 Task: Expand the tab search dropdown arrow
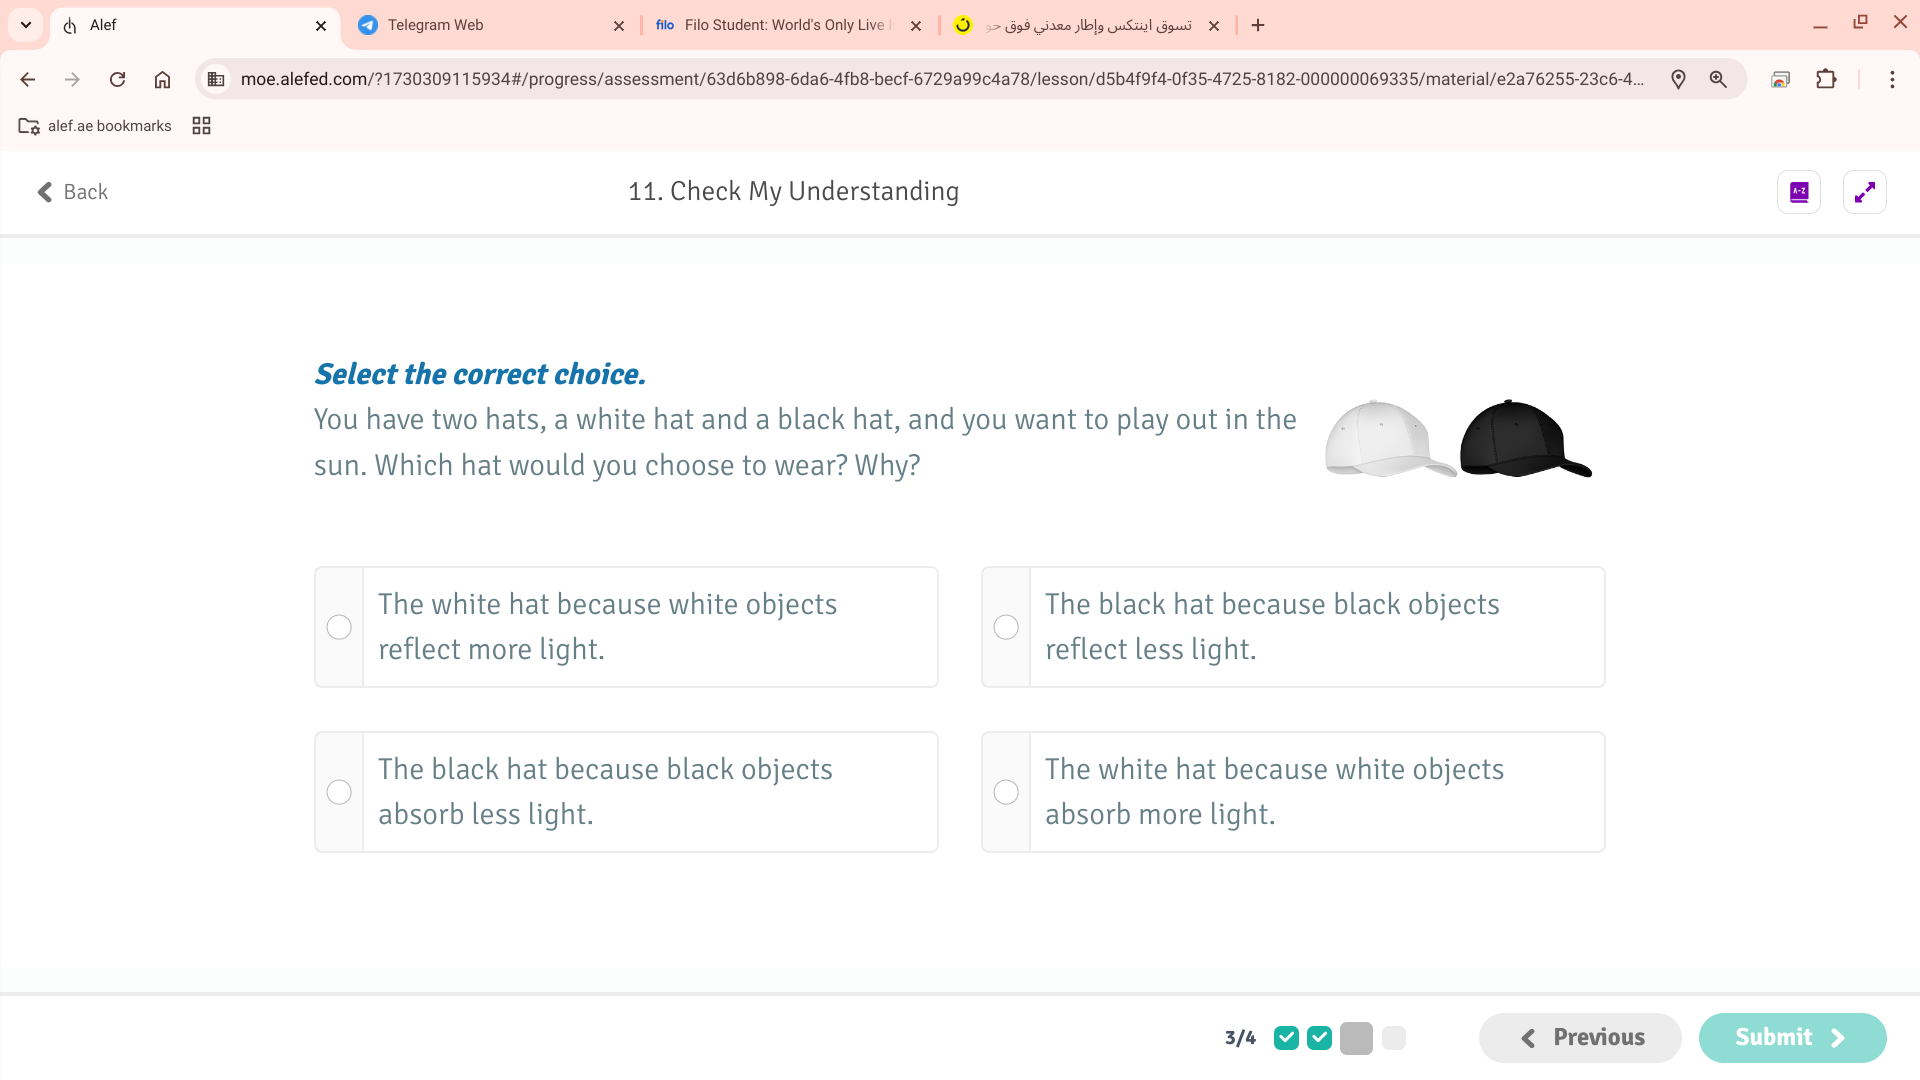pyautogui.click(x=26, y=25)
